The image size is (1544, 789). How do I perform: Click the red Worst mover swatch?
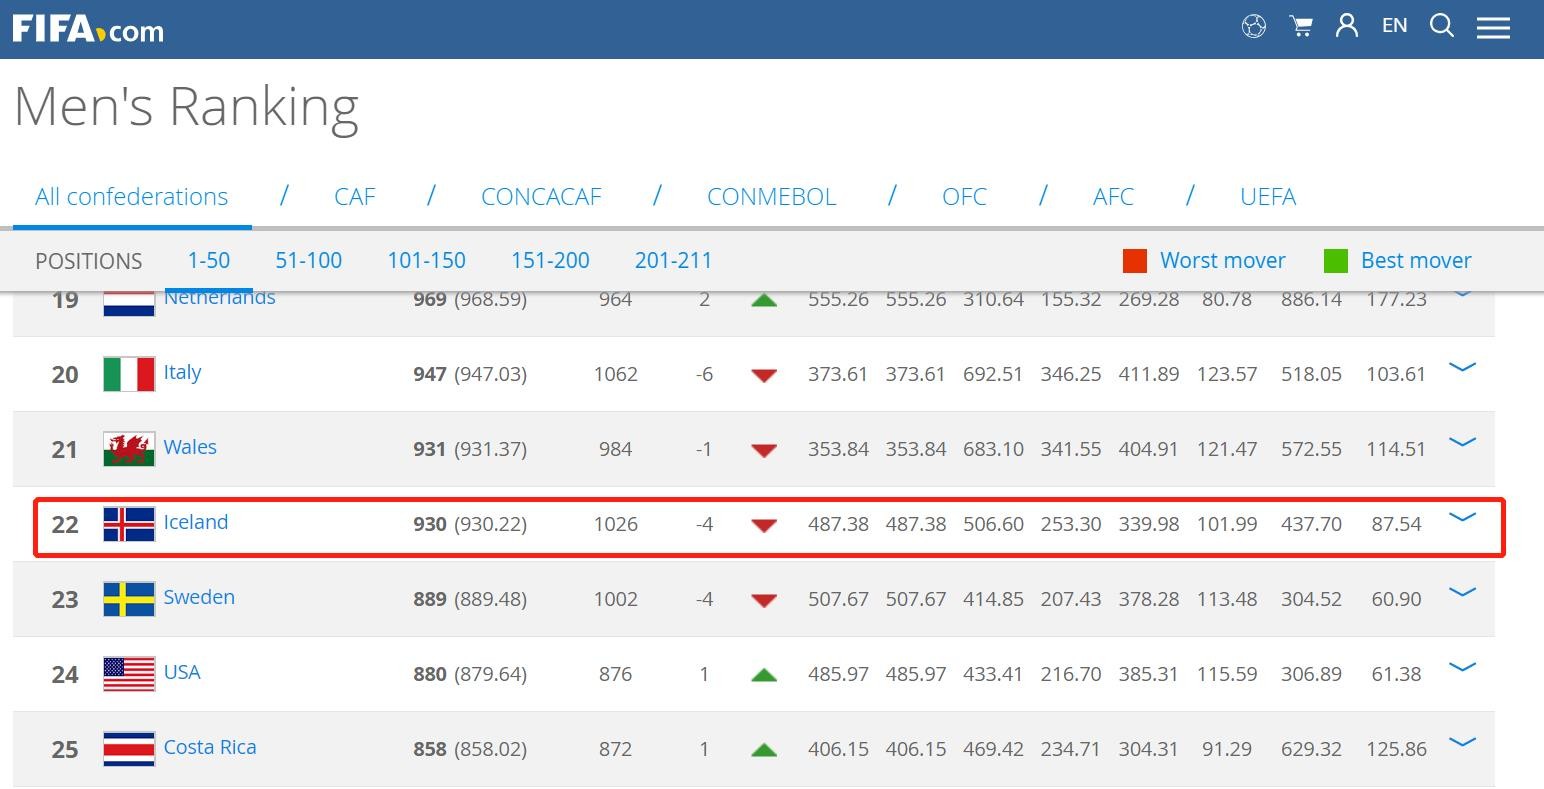[x=1135, y=261]
